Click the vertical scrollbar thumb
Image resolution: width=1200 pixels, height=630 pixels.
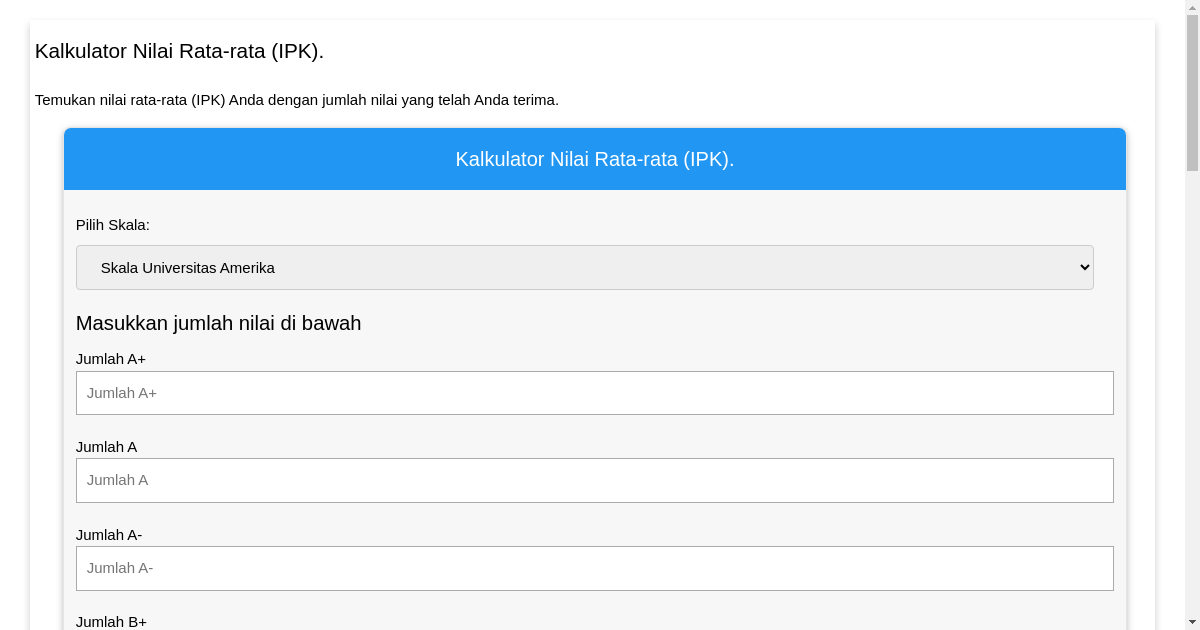point(1192,92)
